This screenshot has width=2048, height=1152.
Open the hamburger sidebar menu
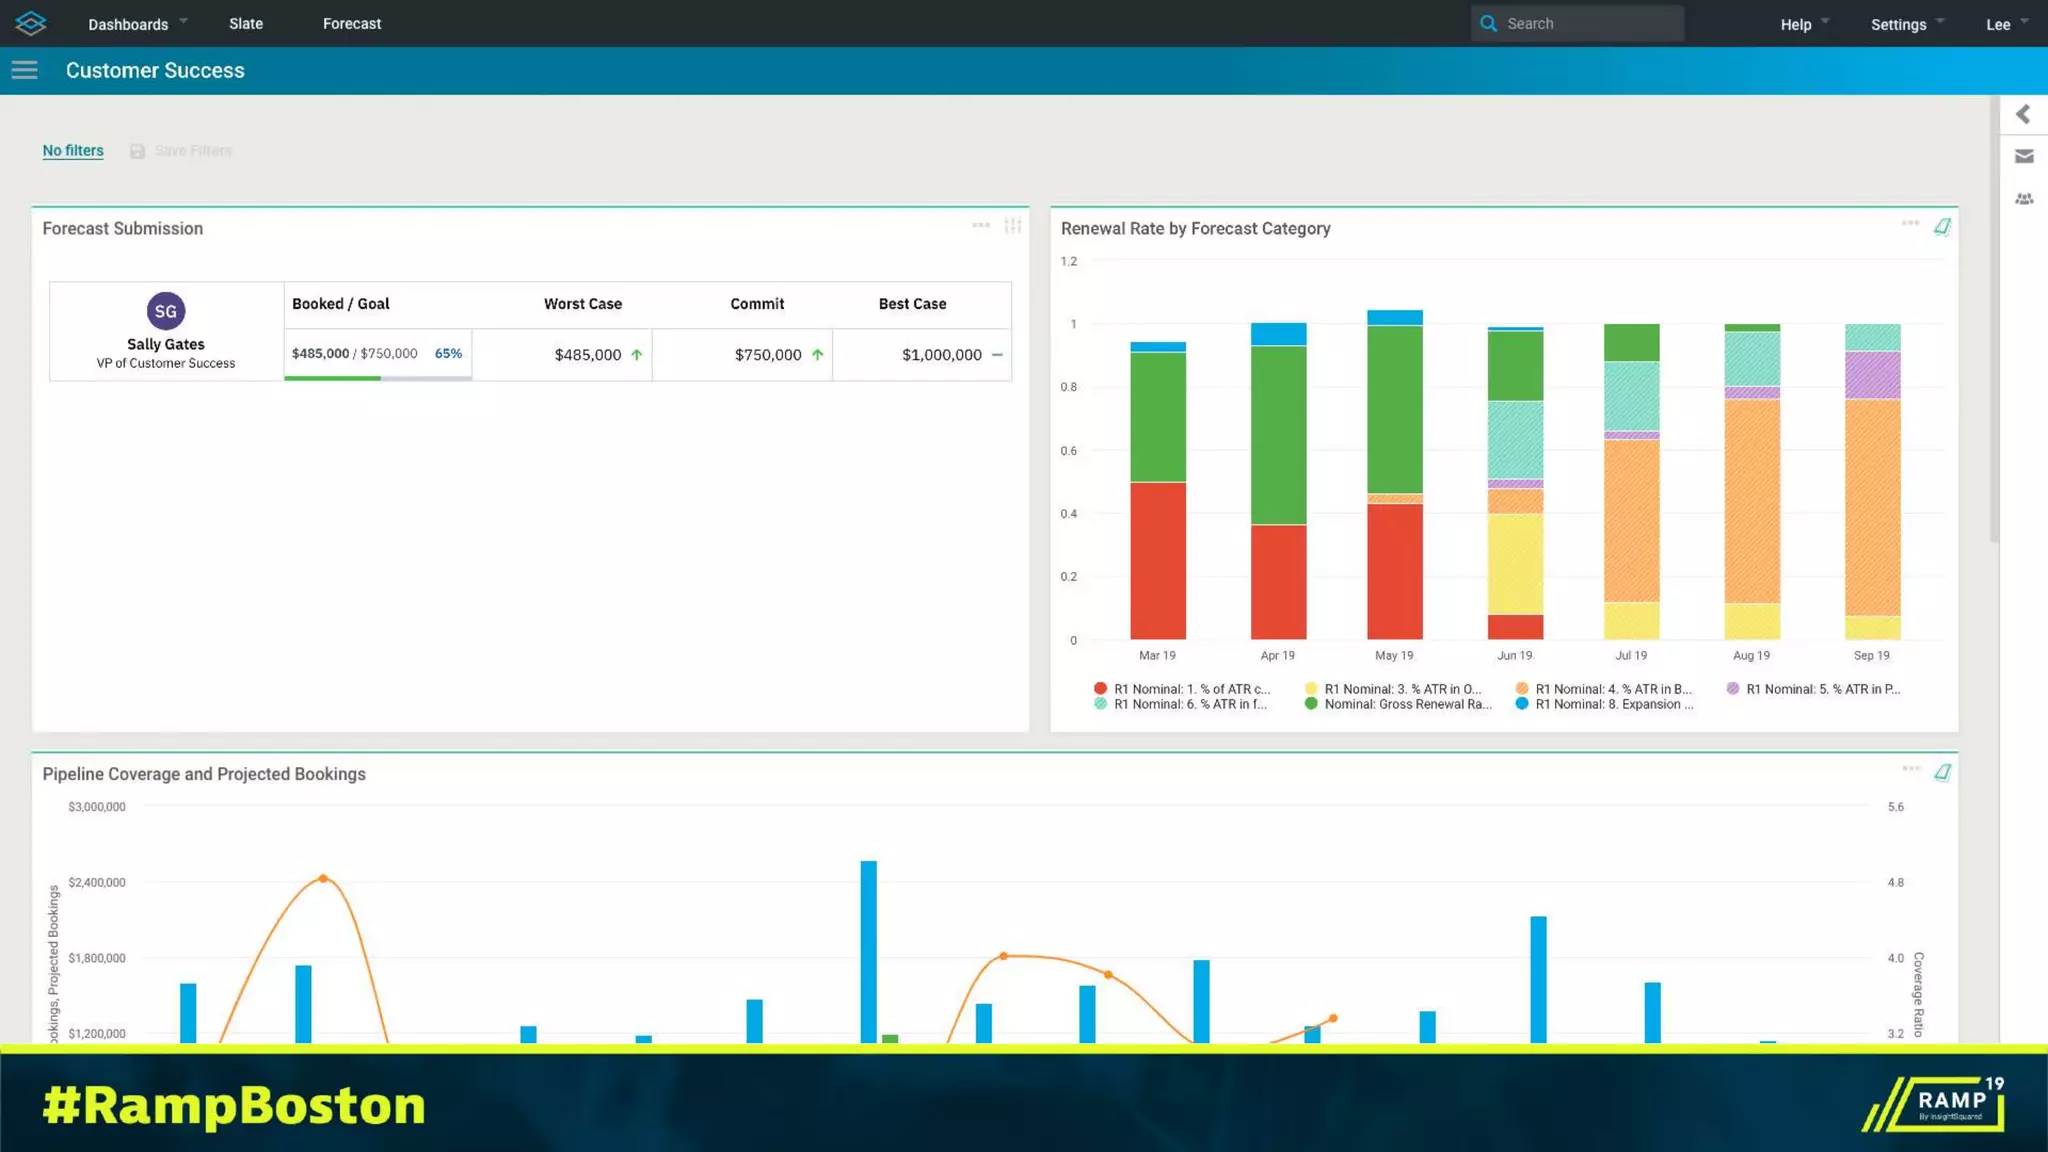(x=25, y=70)
